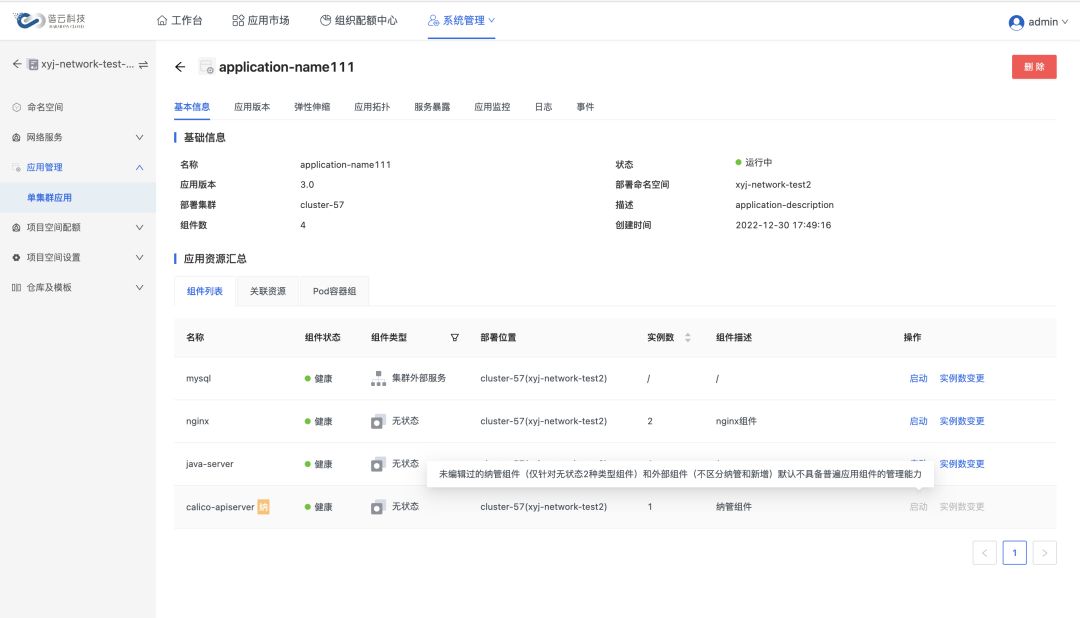Click the back arrow beside application-name111
1080x618 pixels.
180,67
